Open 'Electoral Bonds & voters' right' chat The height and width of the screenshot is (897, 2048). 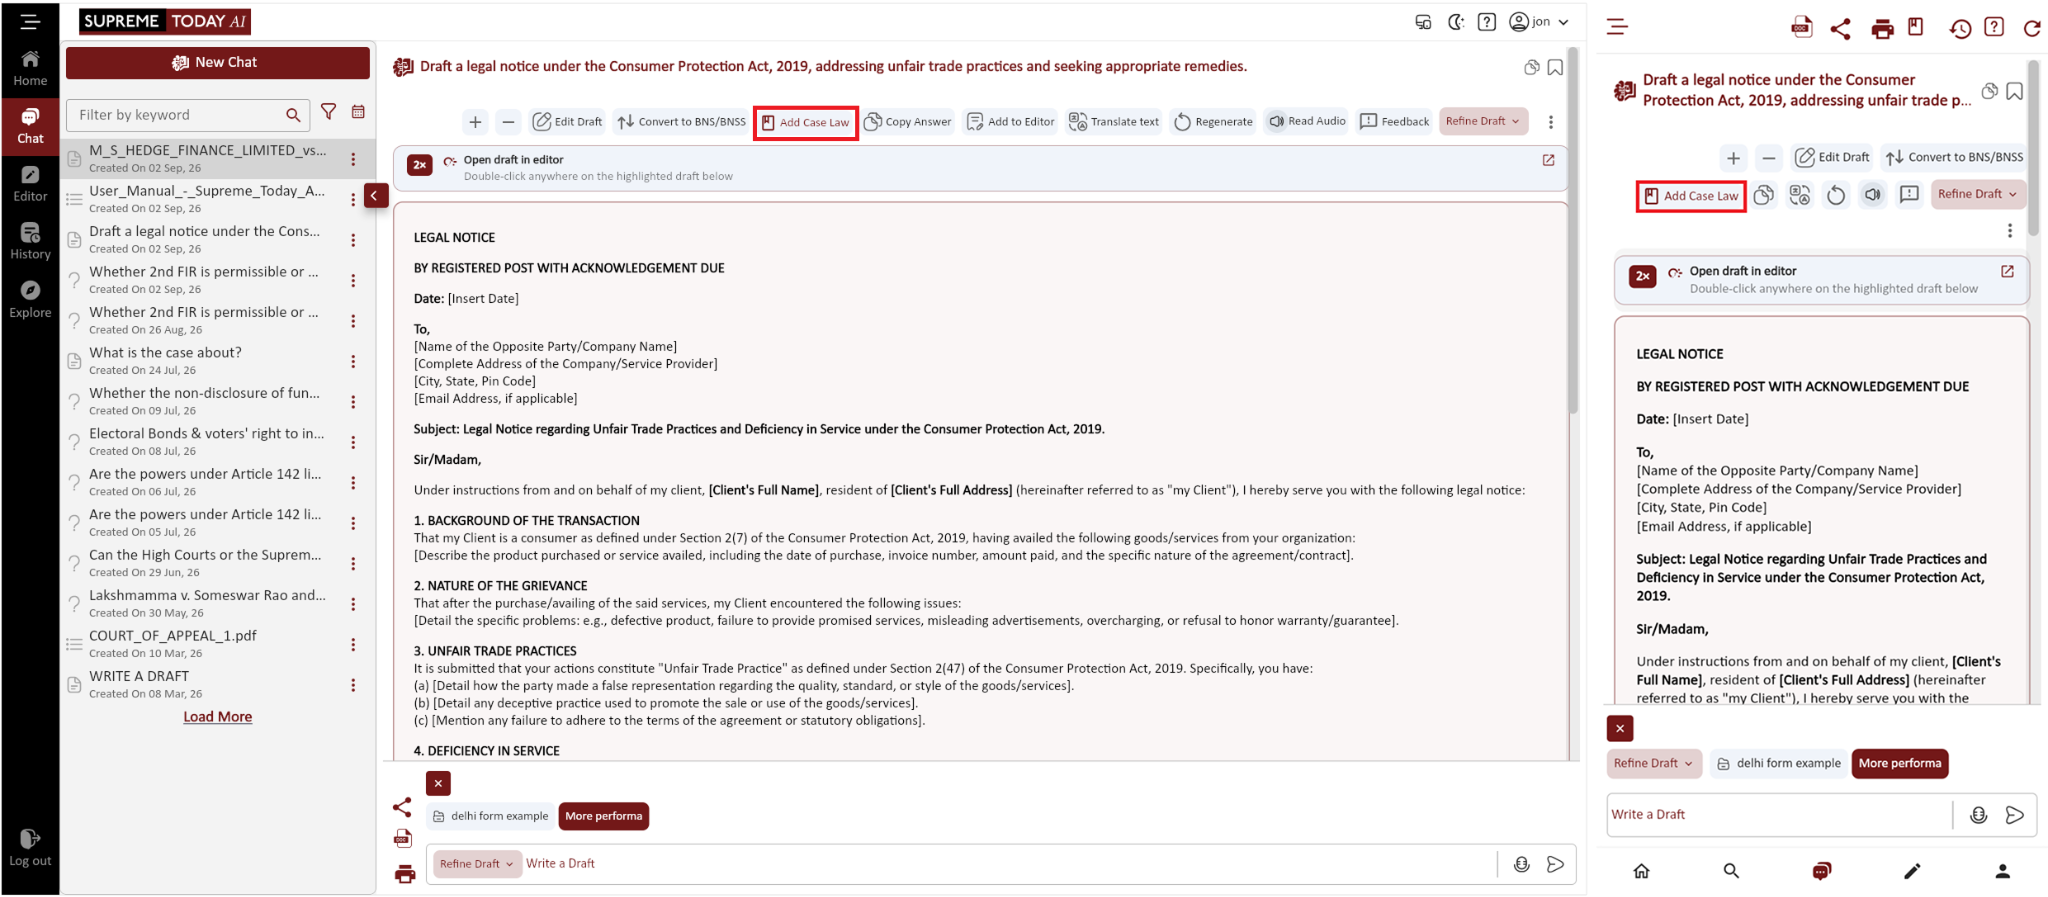pyautogui.click(x=205, y=442)
